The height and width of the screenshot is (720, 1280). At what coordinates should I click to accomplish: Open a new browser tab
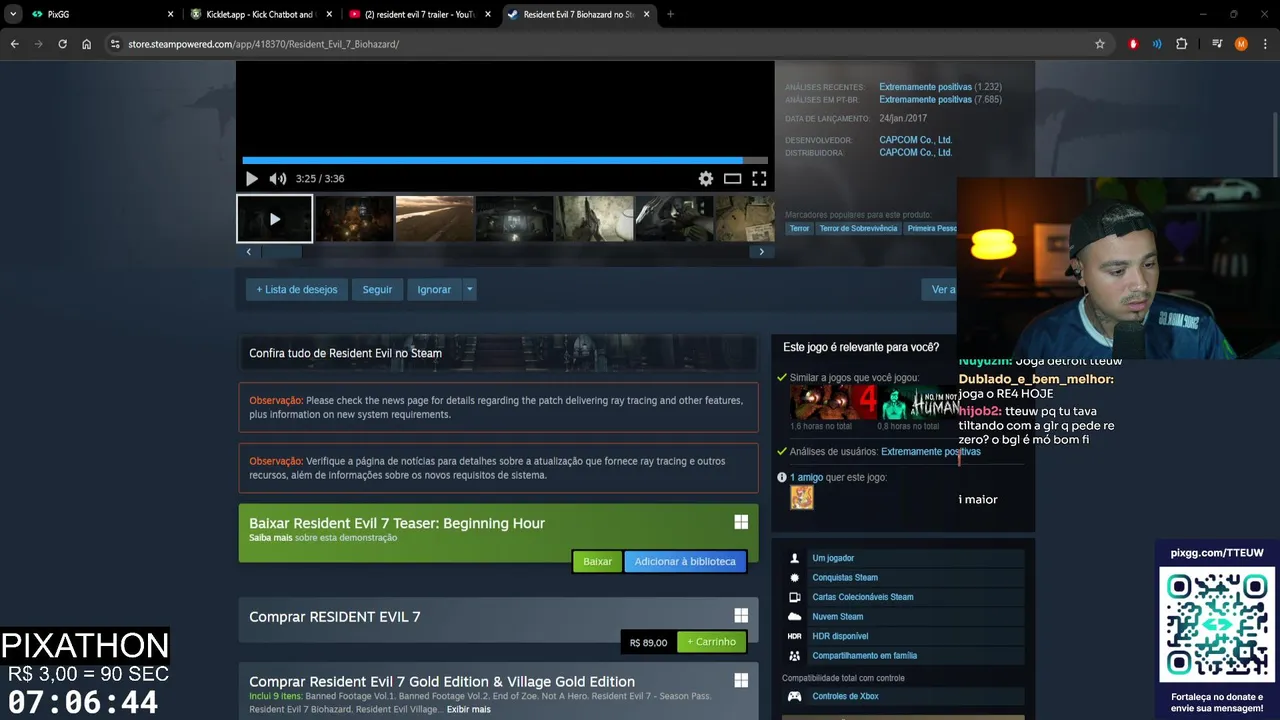pos(670,14)
